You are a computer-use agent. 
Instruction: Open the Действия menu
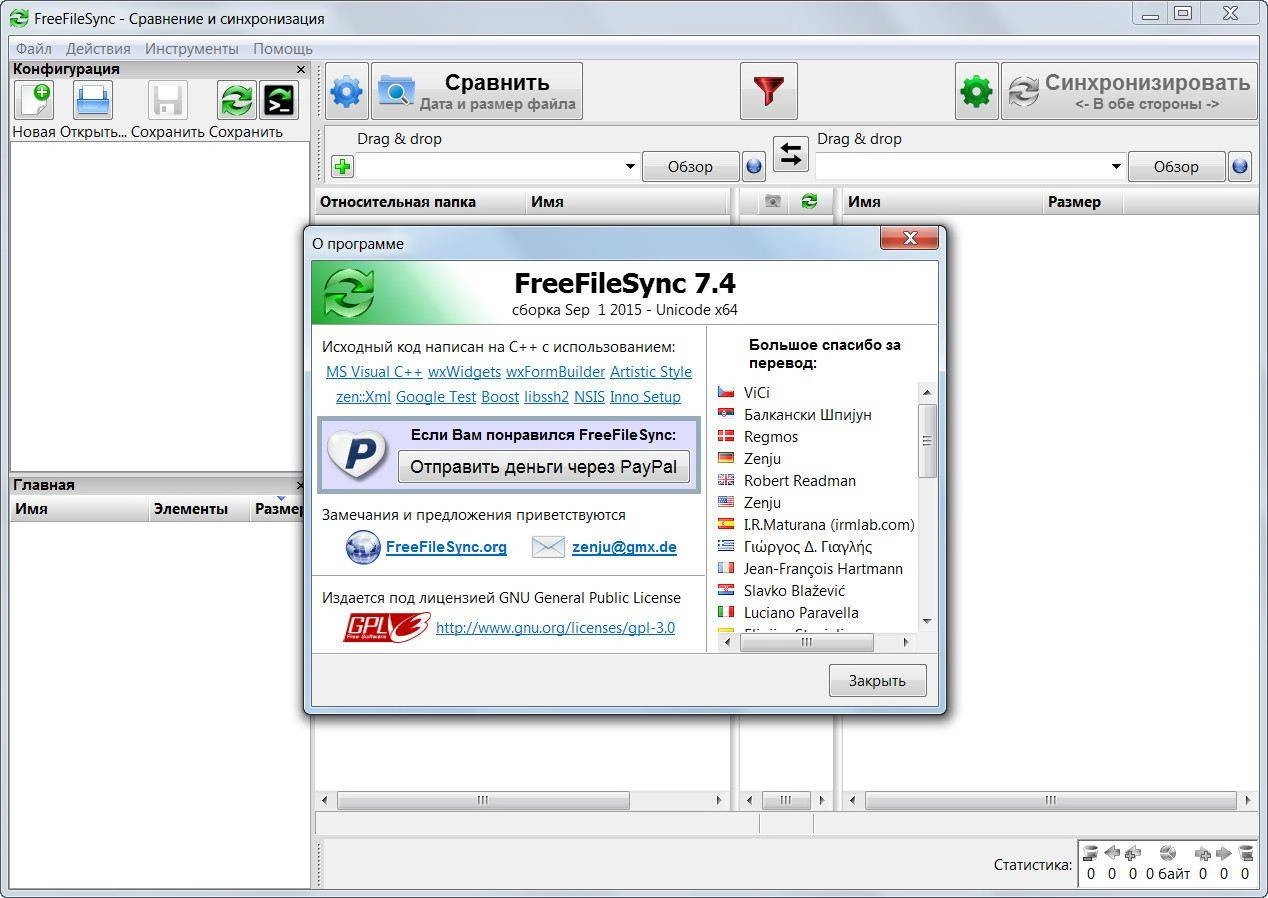98,48
